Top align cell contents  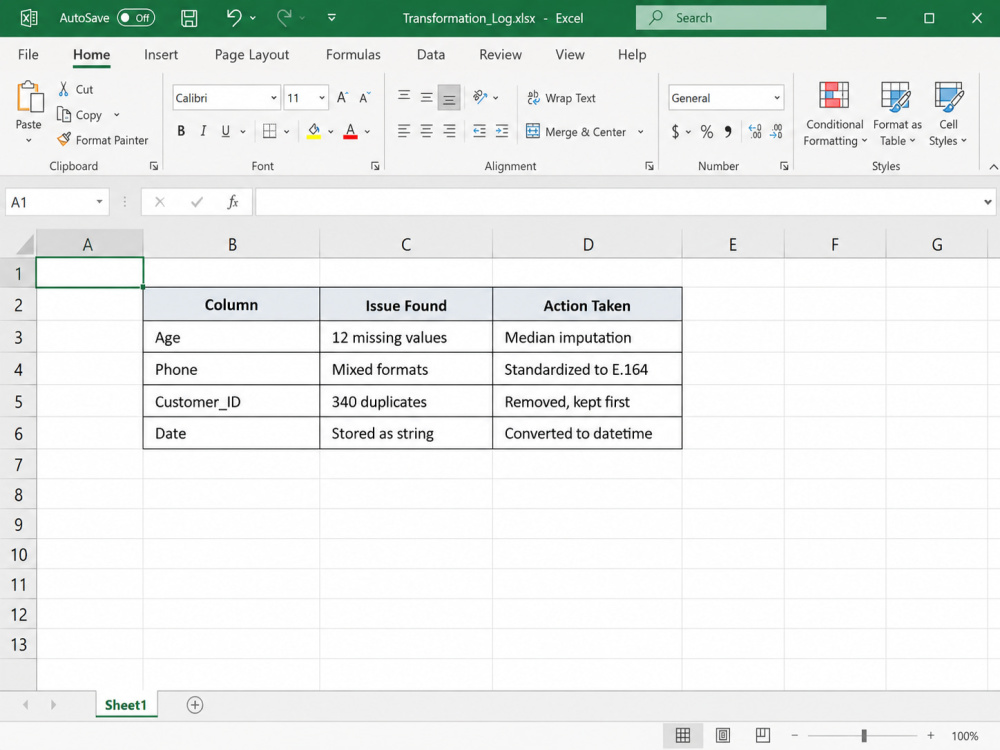pyautogui.click(x=404, y=98)
